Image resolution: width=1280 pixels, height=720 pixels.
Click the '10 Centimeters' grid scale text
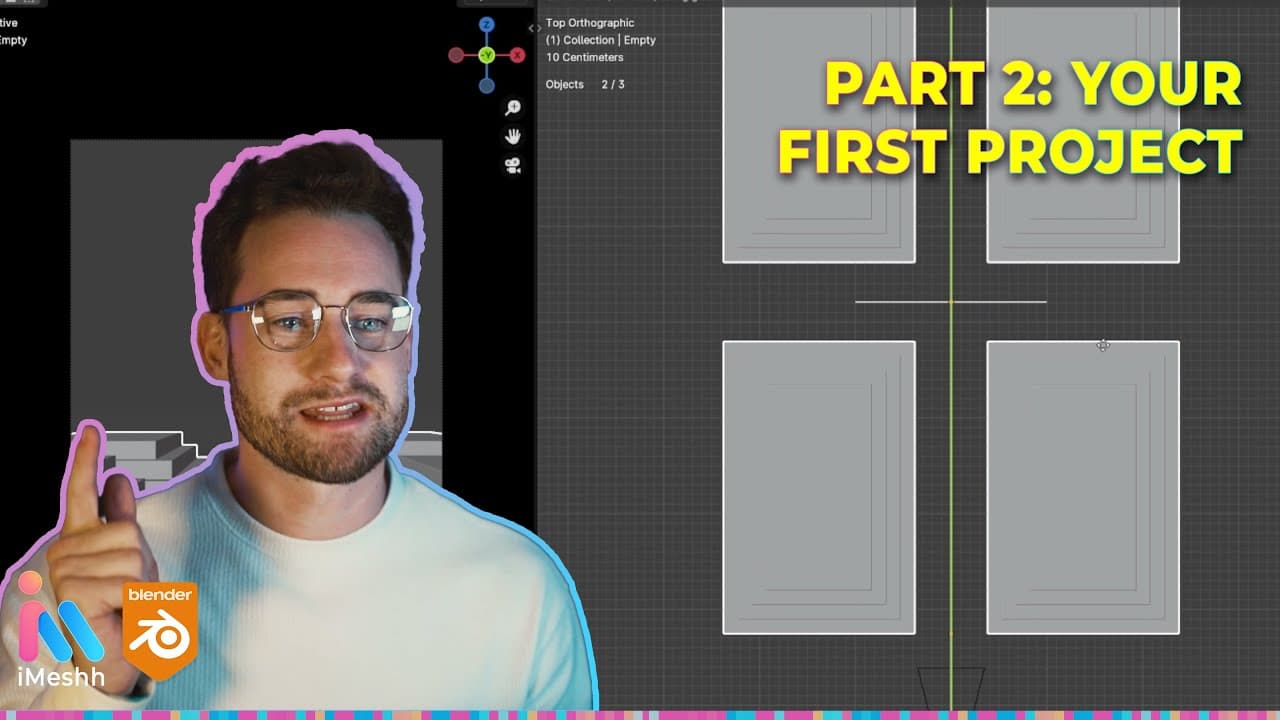(x=585, y=57)
